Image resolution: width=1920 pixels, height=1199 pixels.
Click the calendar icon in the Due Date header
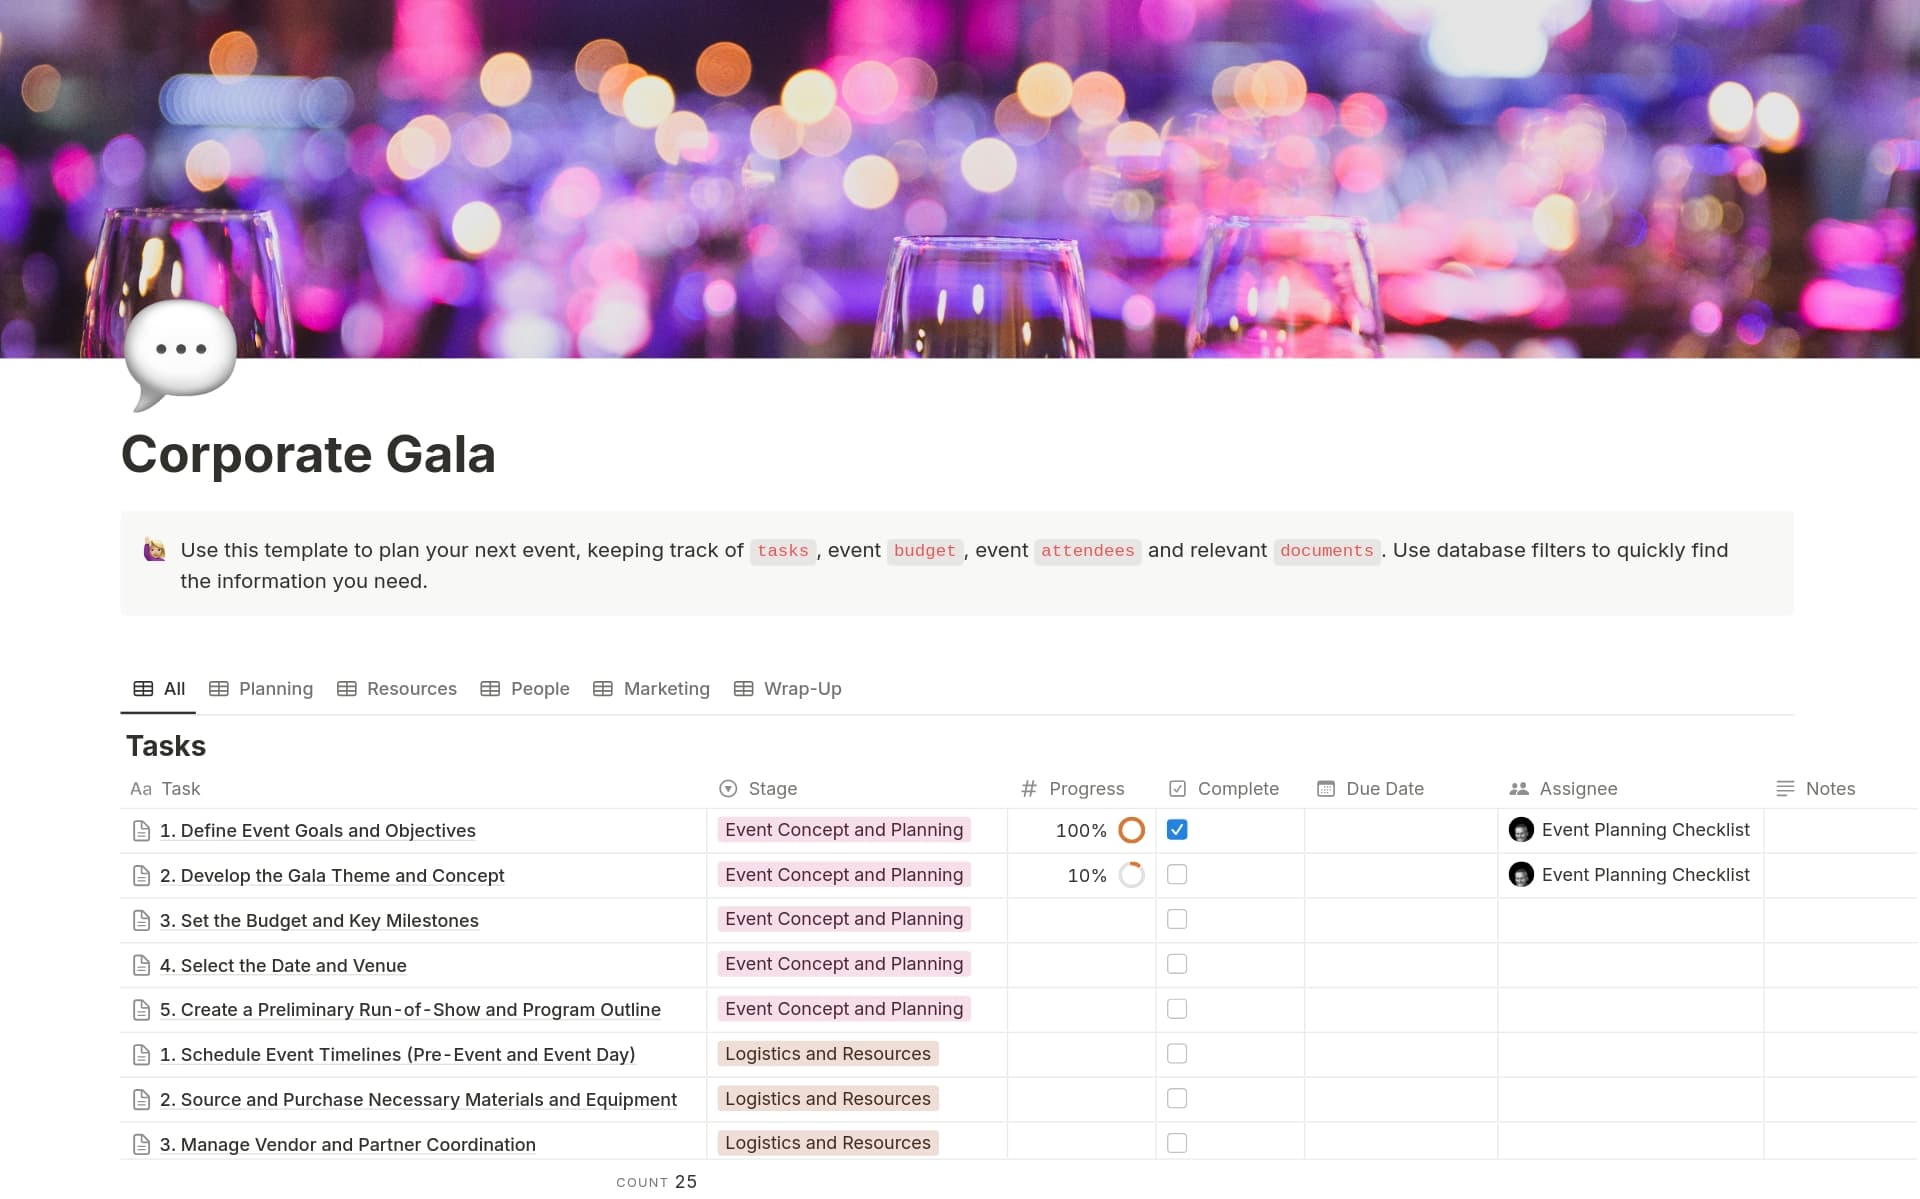click(x=1327, y=789)
